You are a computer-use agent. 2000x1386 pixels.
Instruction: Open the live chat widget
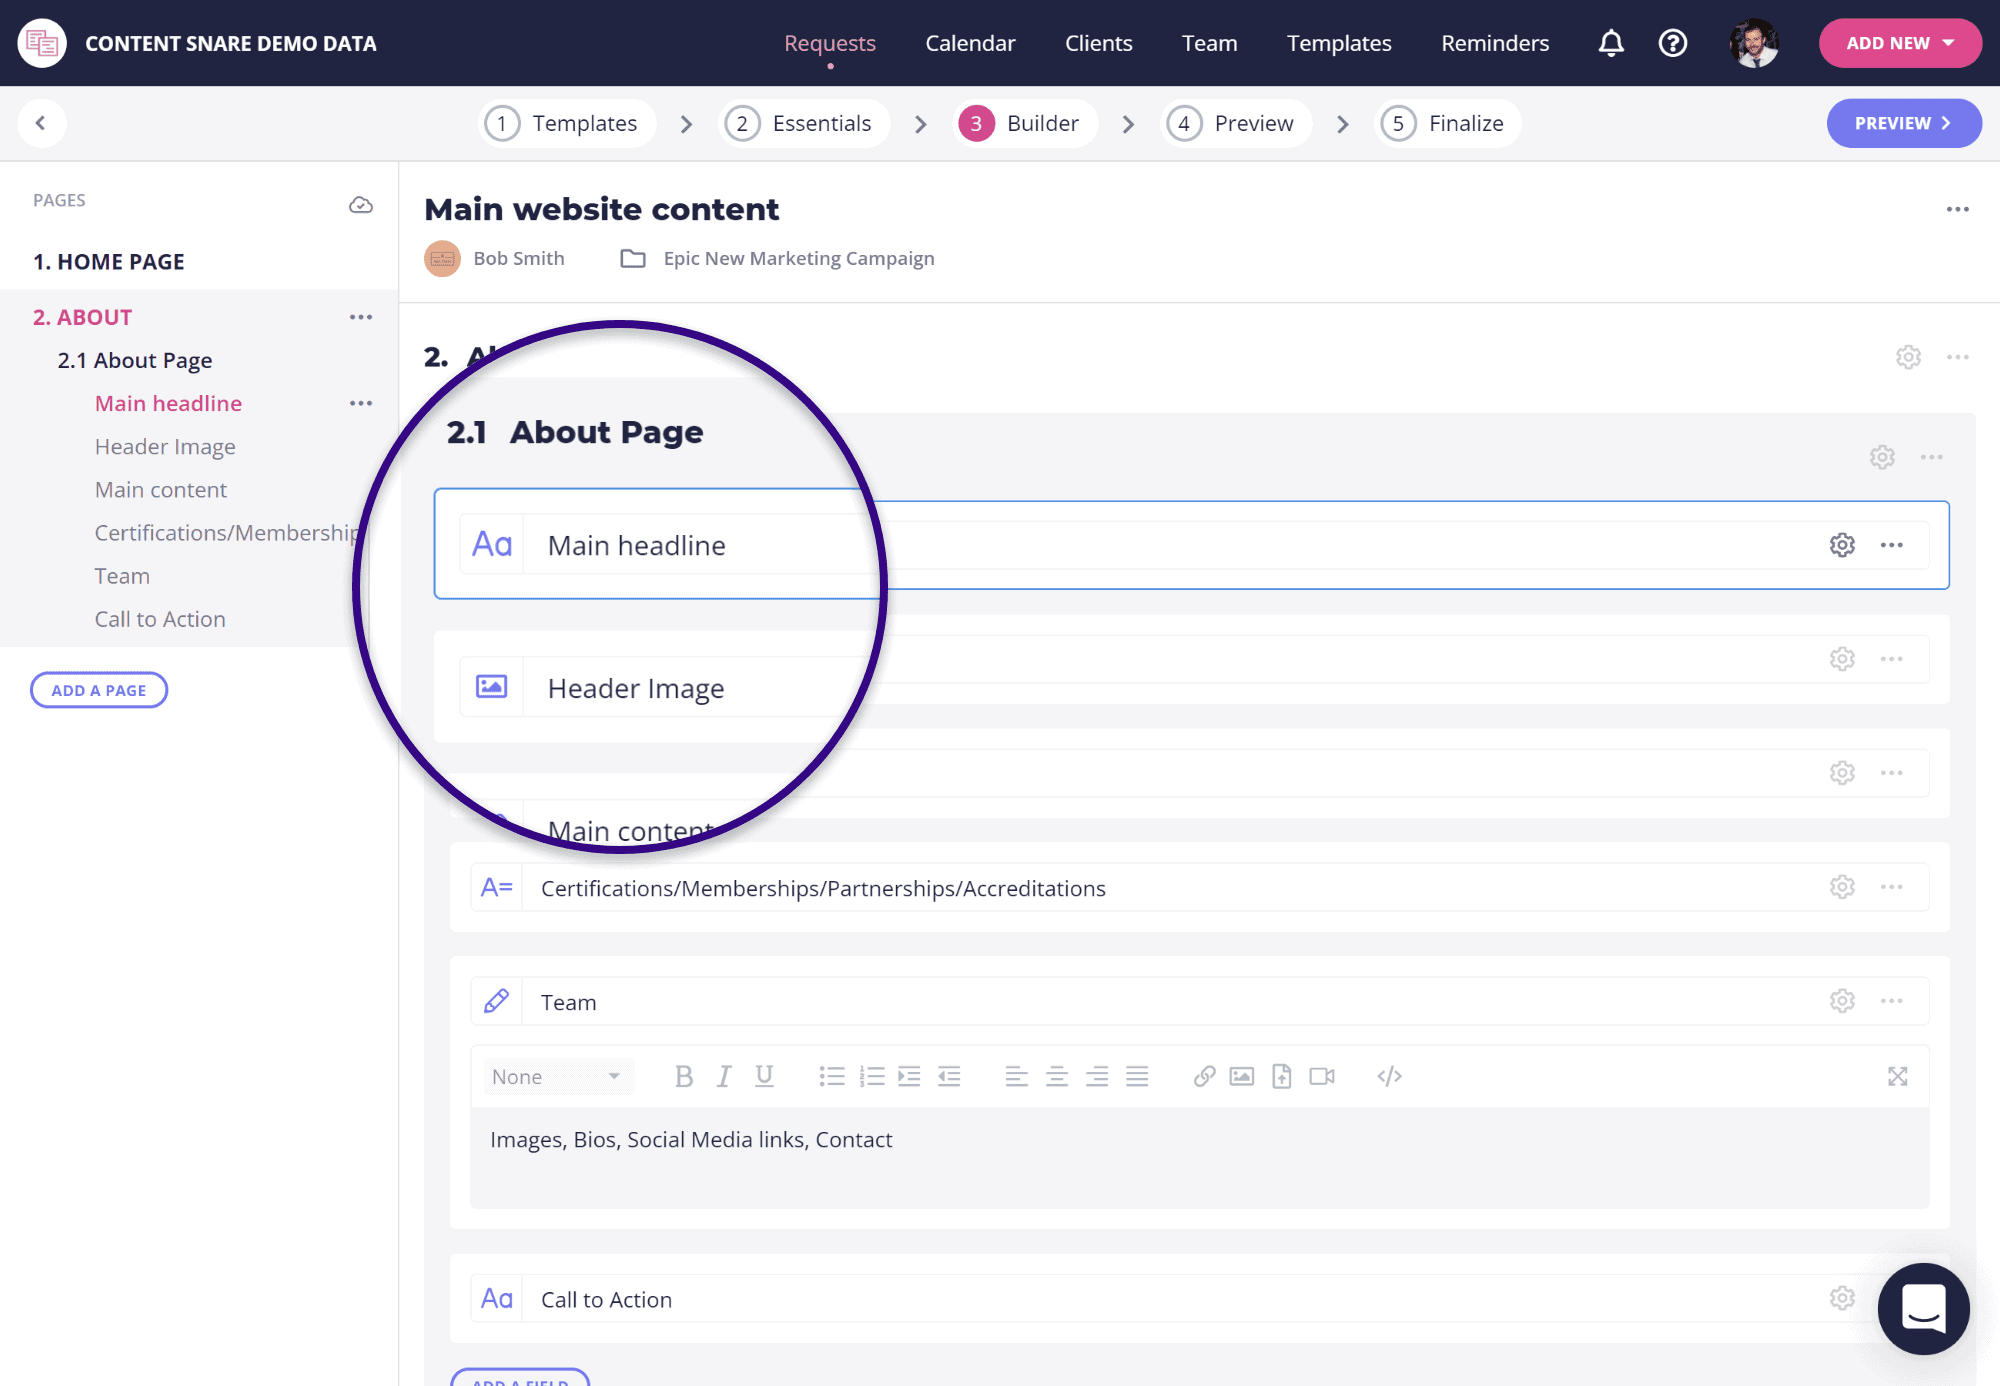(x=1923, y=1308)
